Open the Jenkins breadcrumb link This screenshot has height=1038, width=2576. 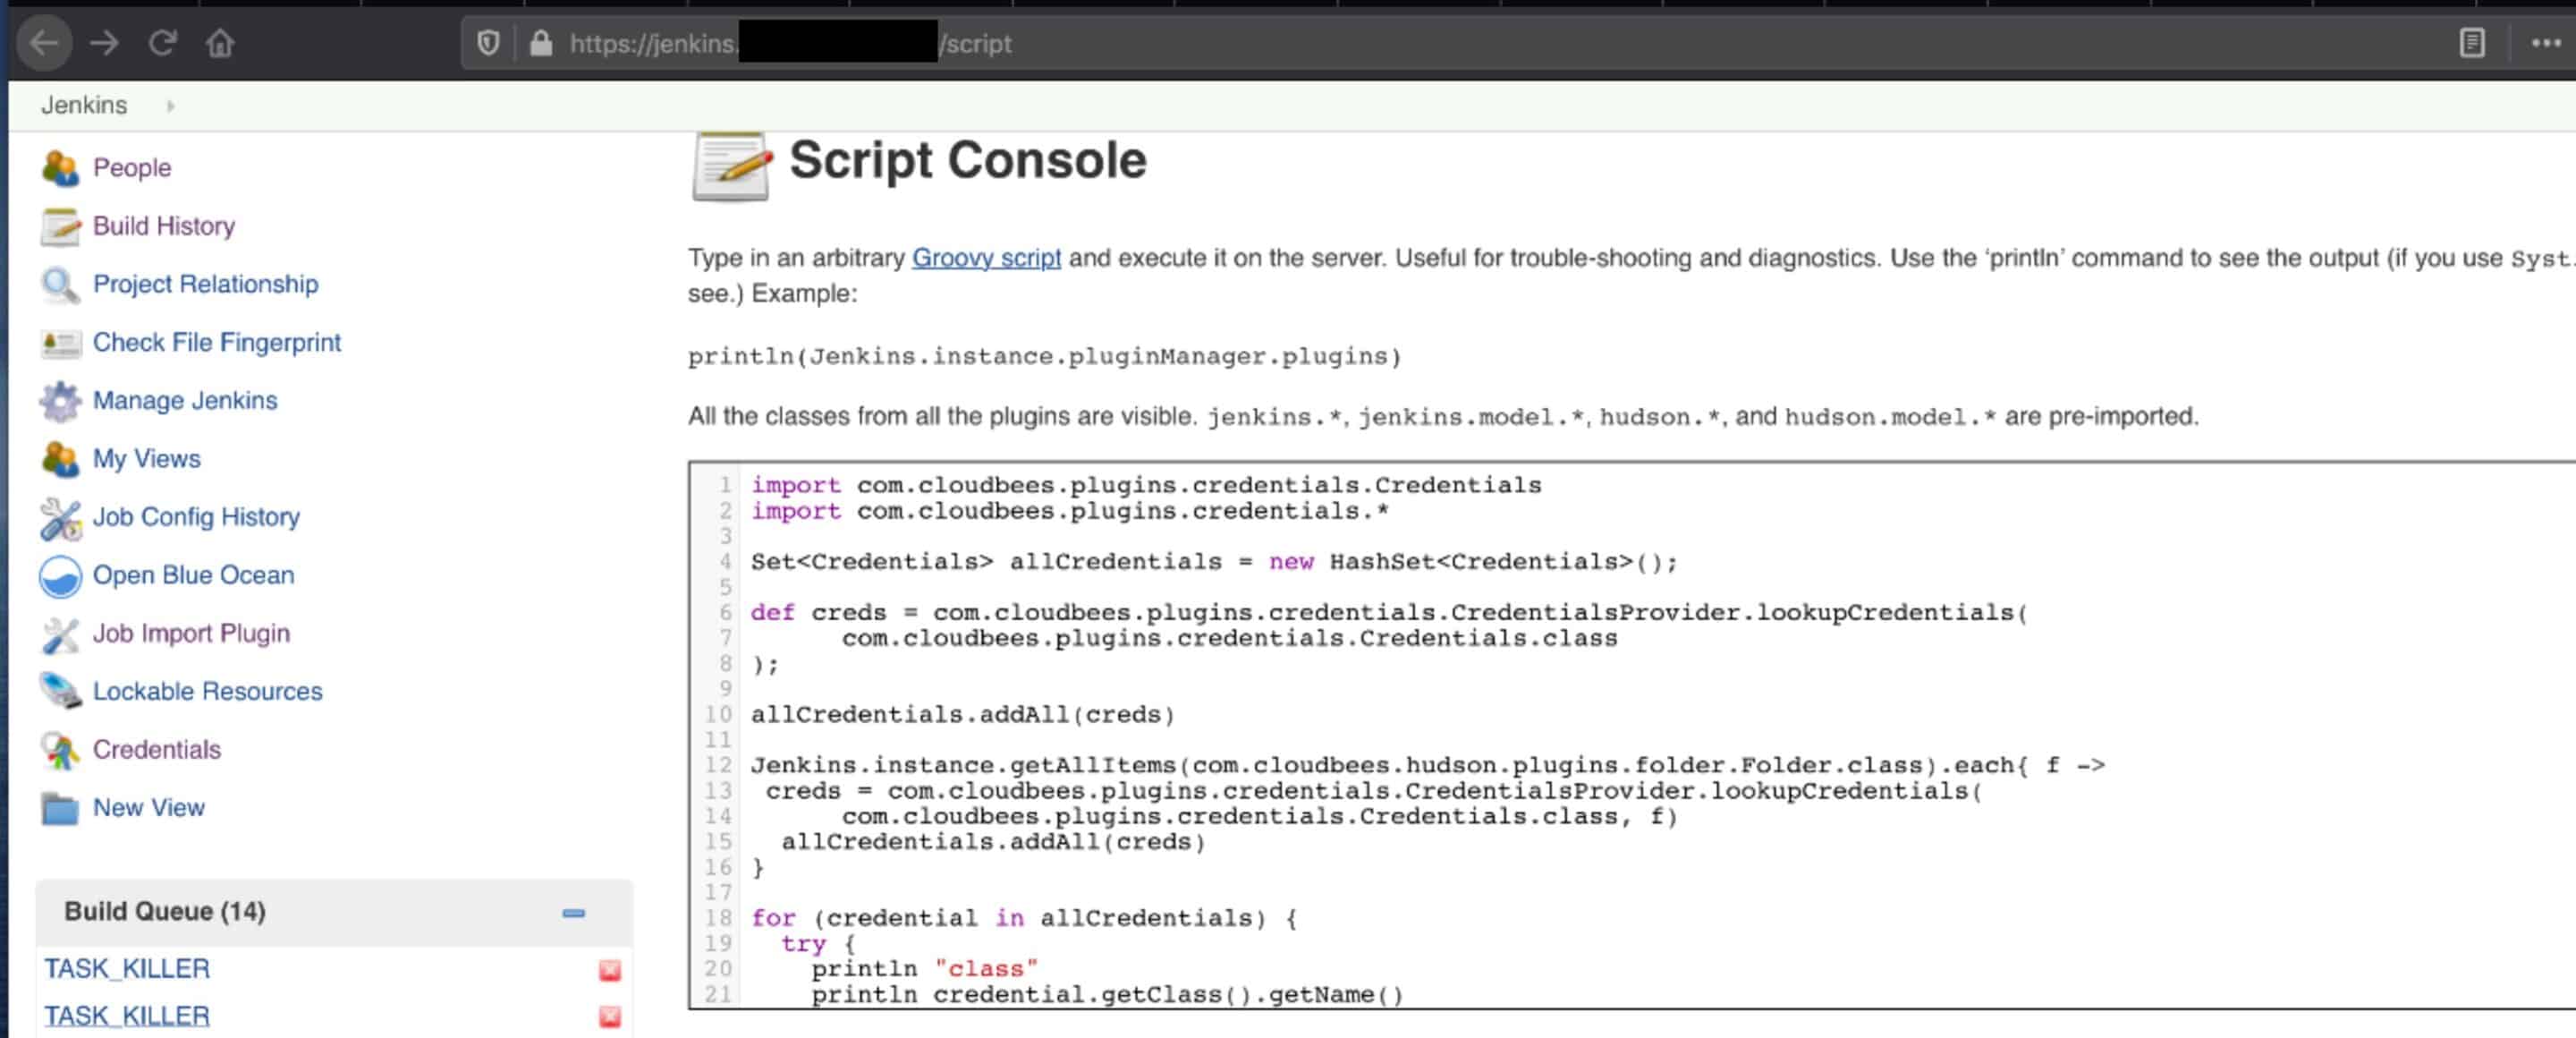[84, 105]
